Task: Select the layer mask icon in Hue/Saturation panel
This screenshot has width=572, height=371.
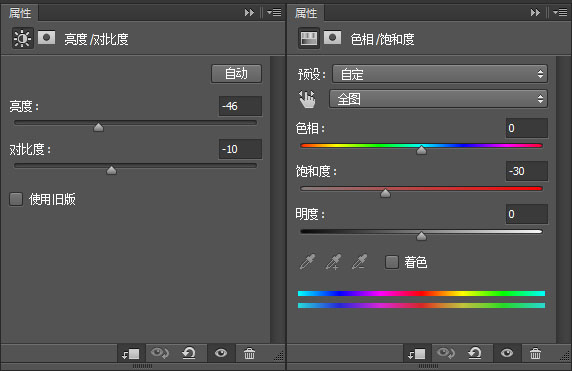Action: (x=332, y=38)
